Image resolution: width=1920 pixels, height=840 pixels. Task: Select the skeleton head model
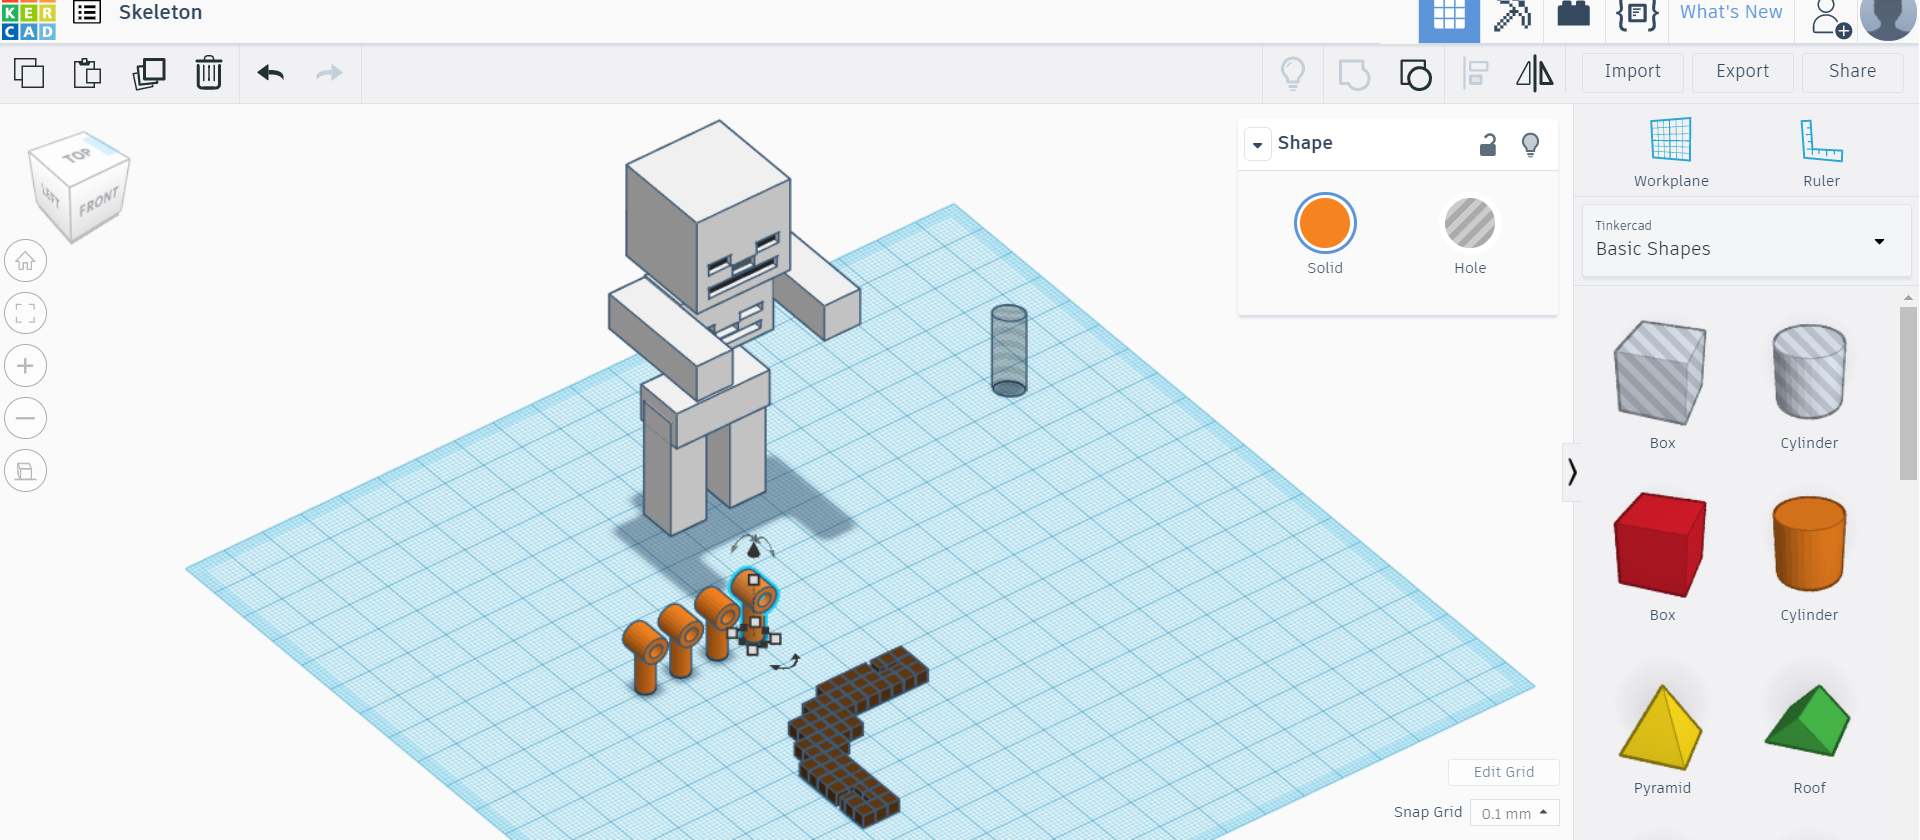click(x=707, y=215)
